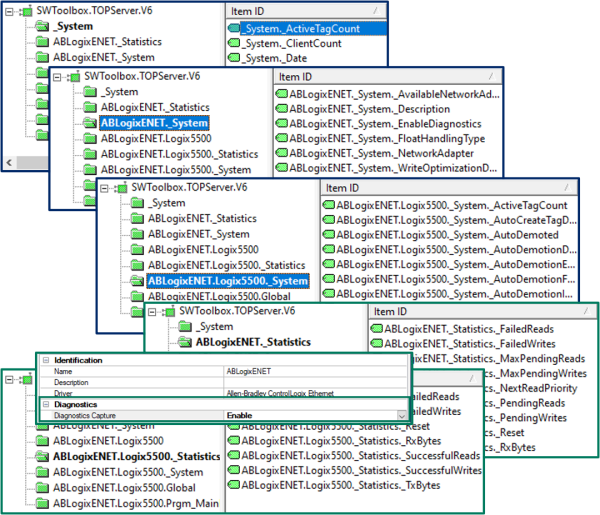600x515 pixels.
Task: Click tag icon of ABLogixENET._System._Description
Action: pos(282,109)
